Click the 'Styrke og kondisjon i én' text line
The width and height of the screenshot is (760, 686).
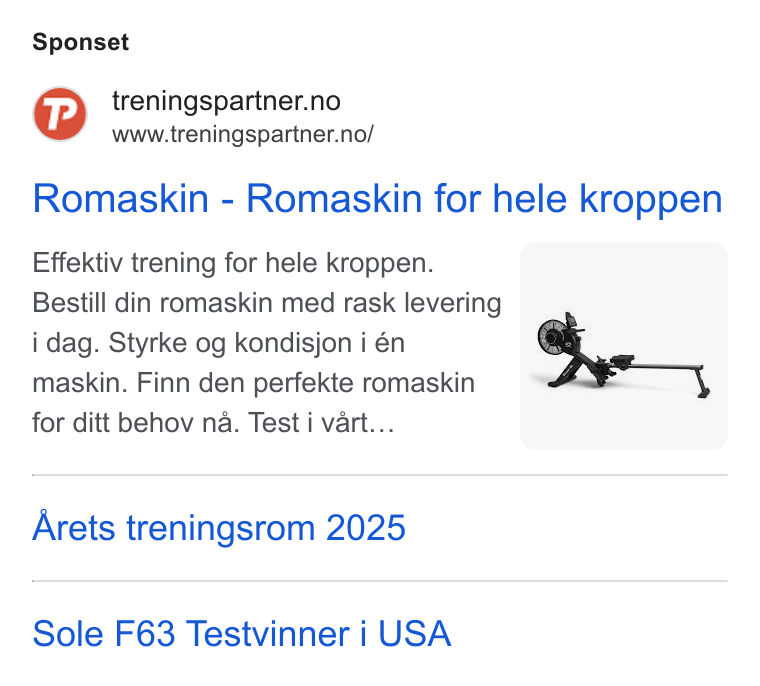(256, 343)
